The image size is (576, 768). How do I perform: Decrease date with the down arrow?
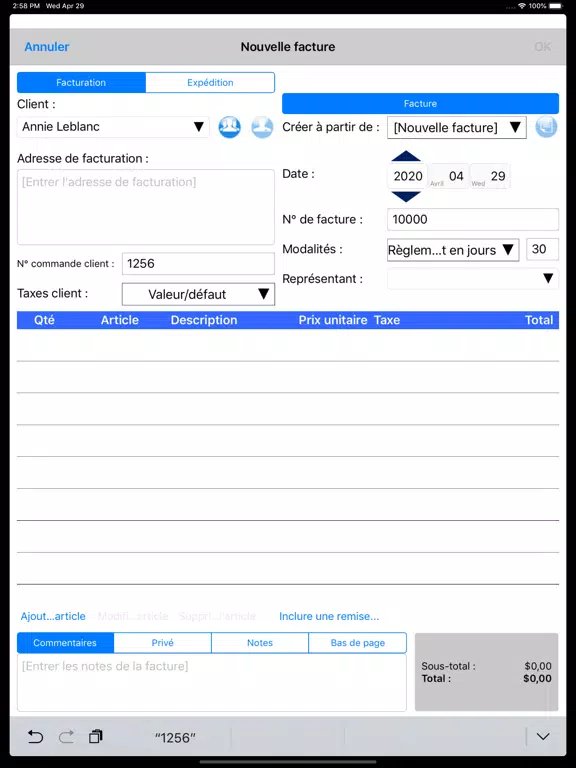[406, 196]
